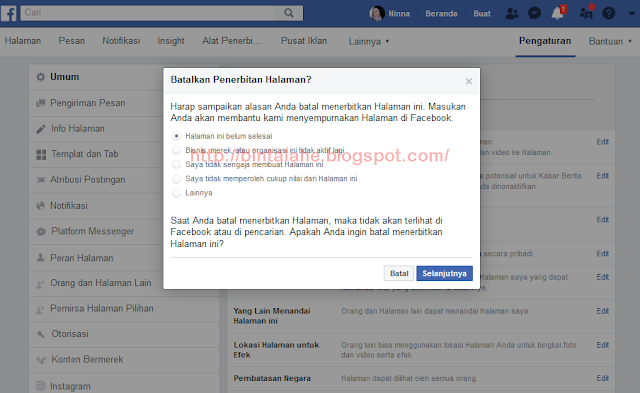Open the Halaman tab
The height and width of the screenshot is (393, 640).
coord(23,41)
